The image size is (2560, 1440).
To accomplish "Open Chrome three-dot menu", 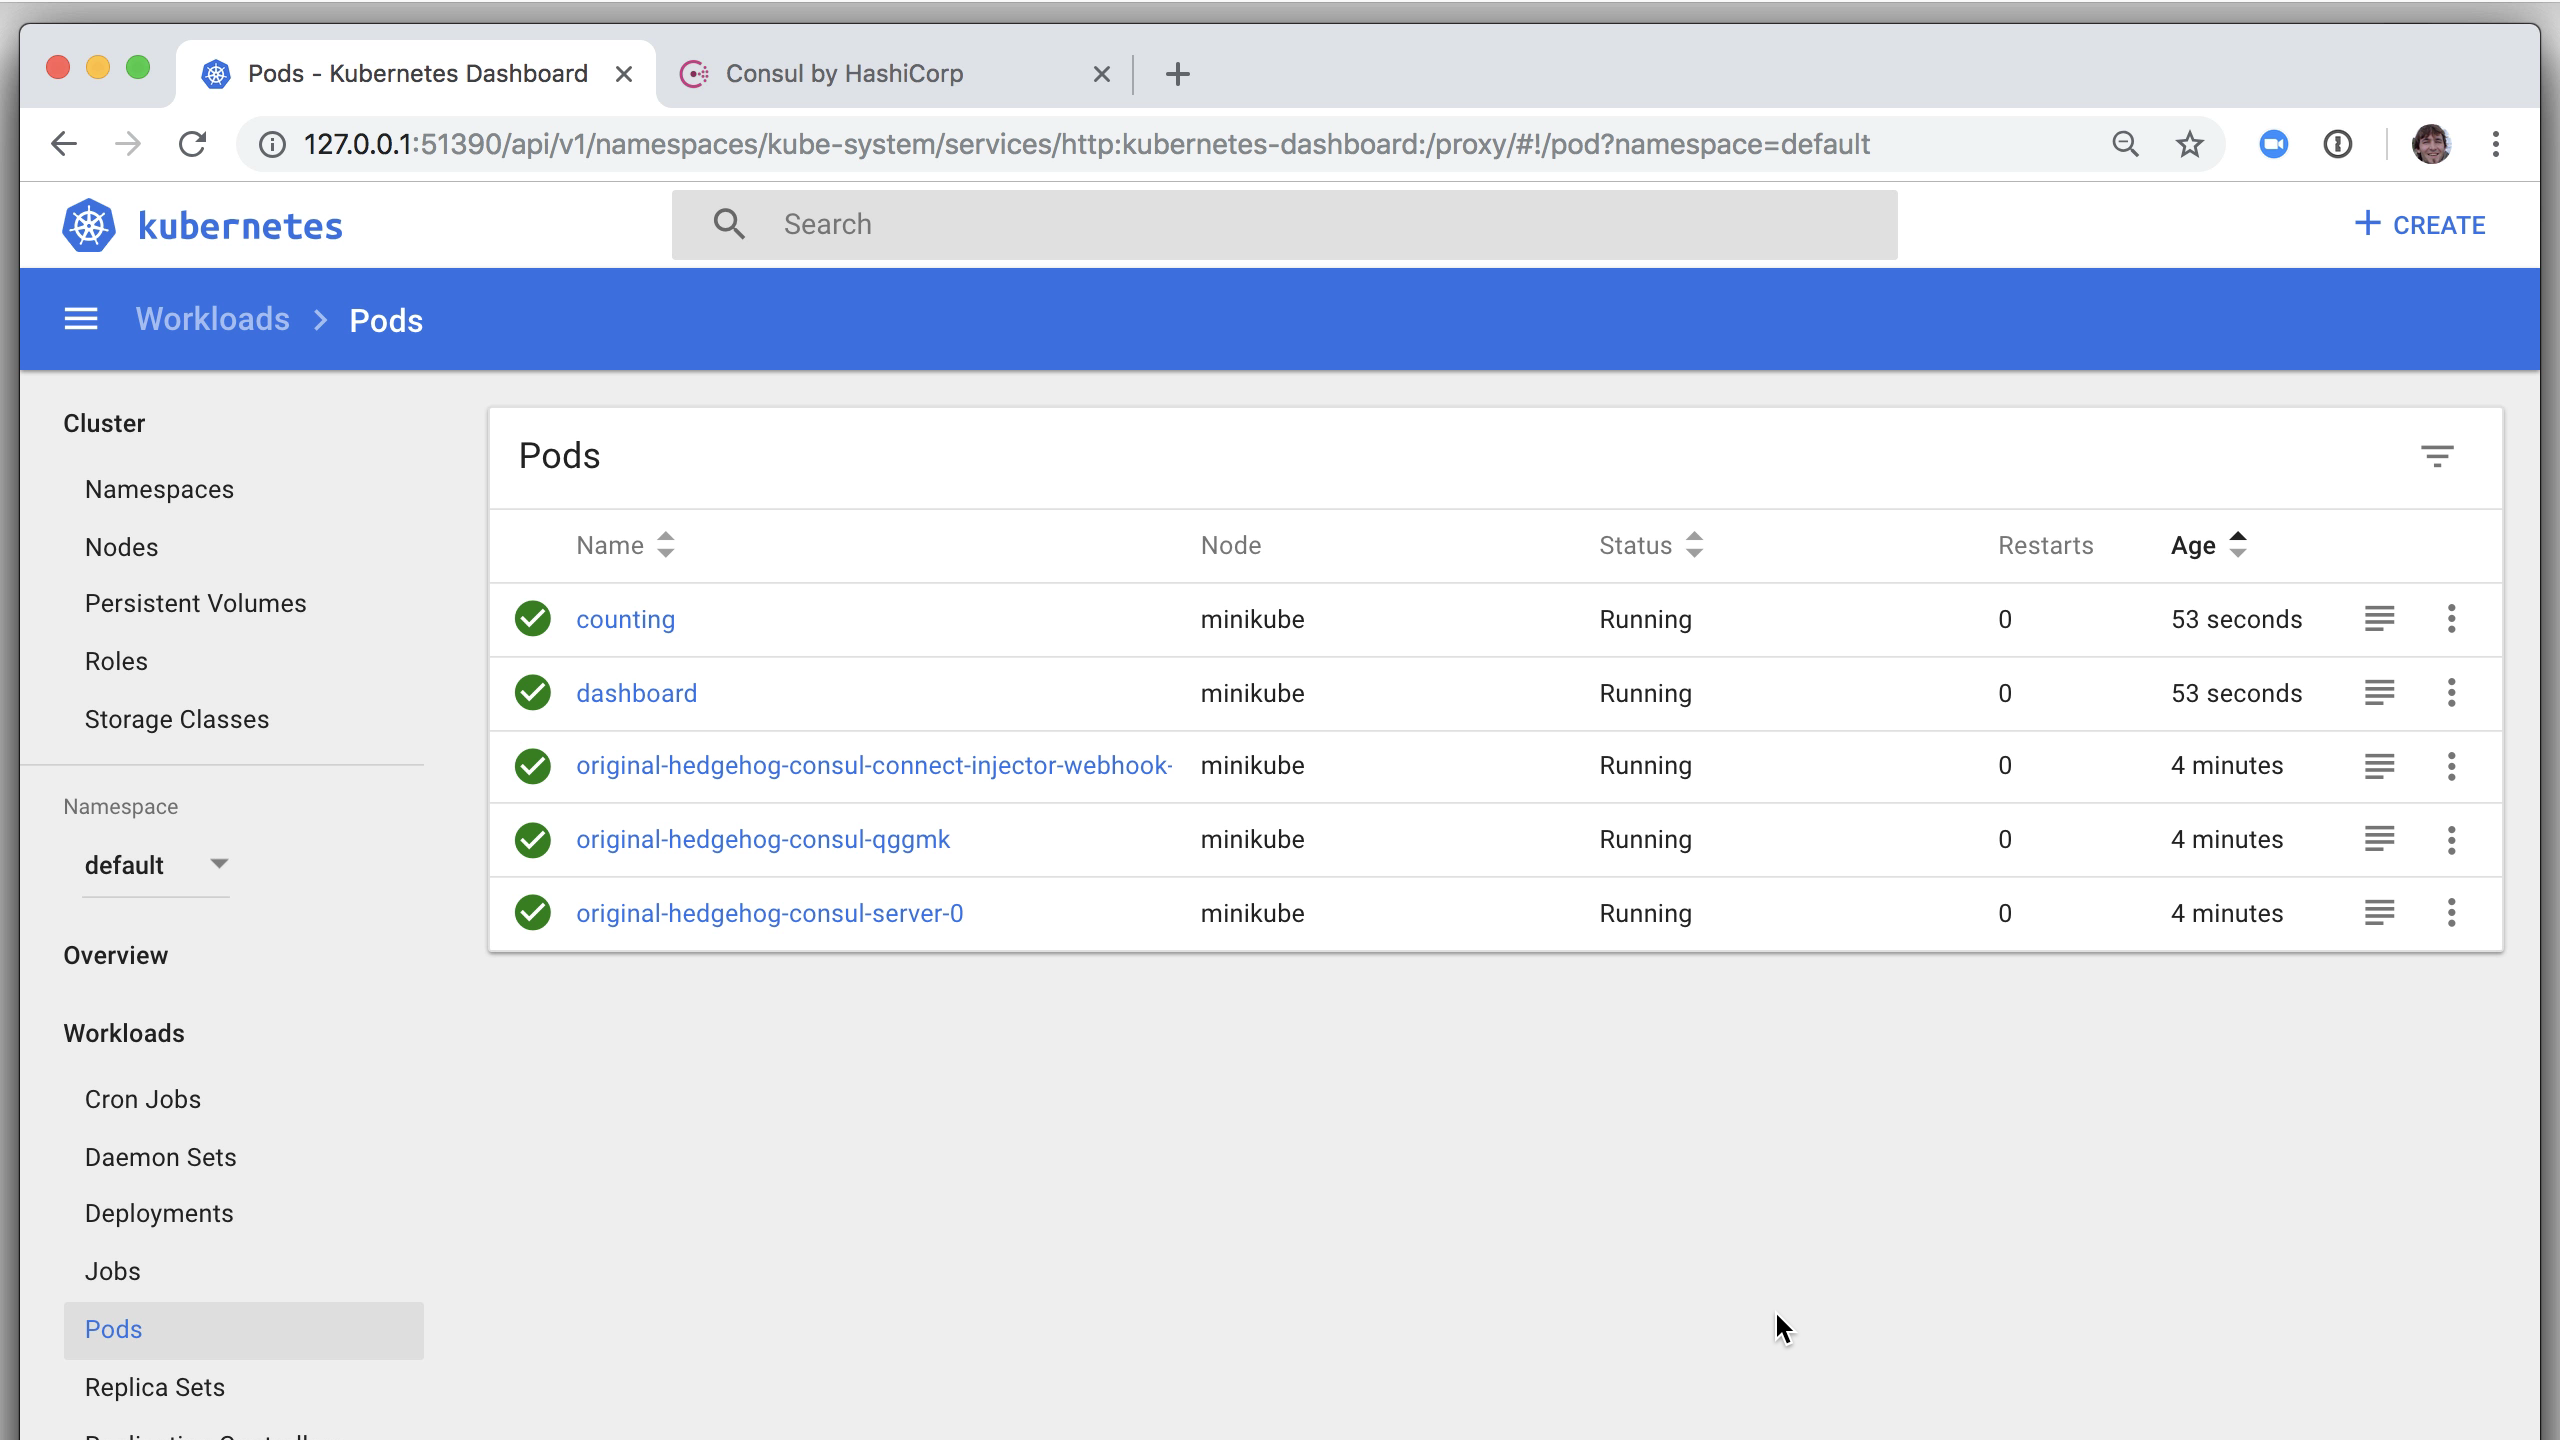I will (2495, 144).
